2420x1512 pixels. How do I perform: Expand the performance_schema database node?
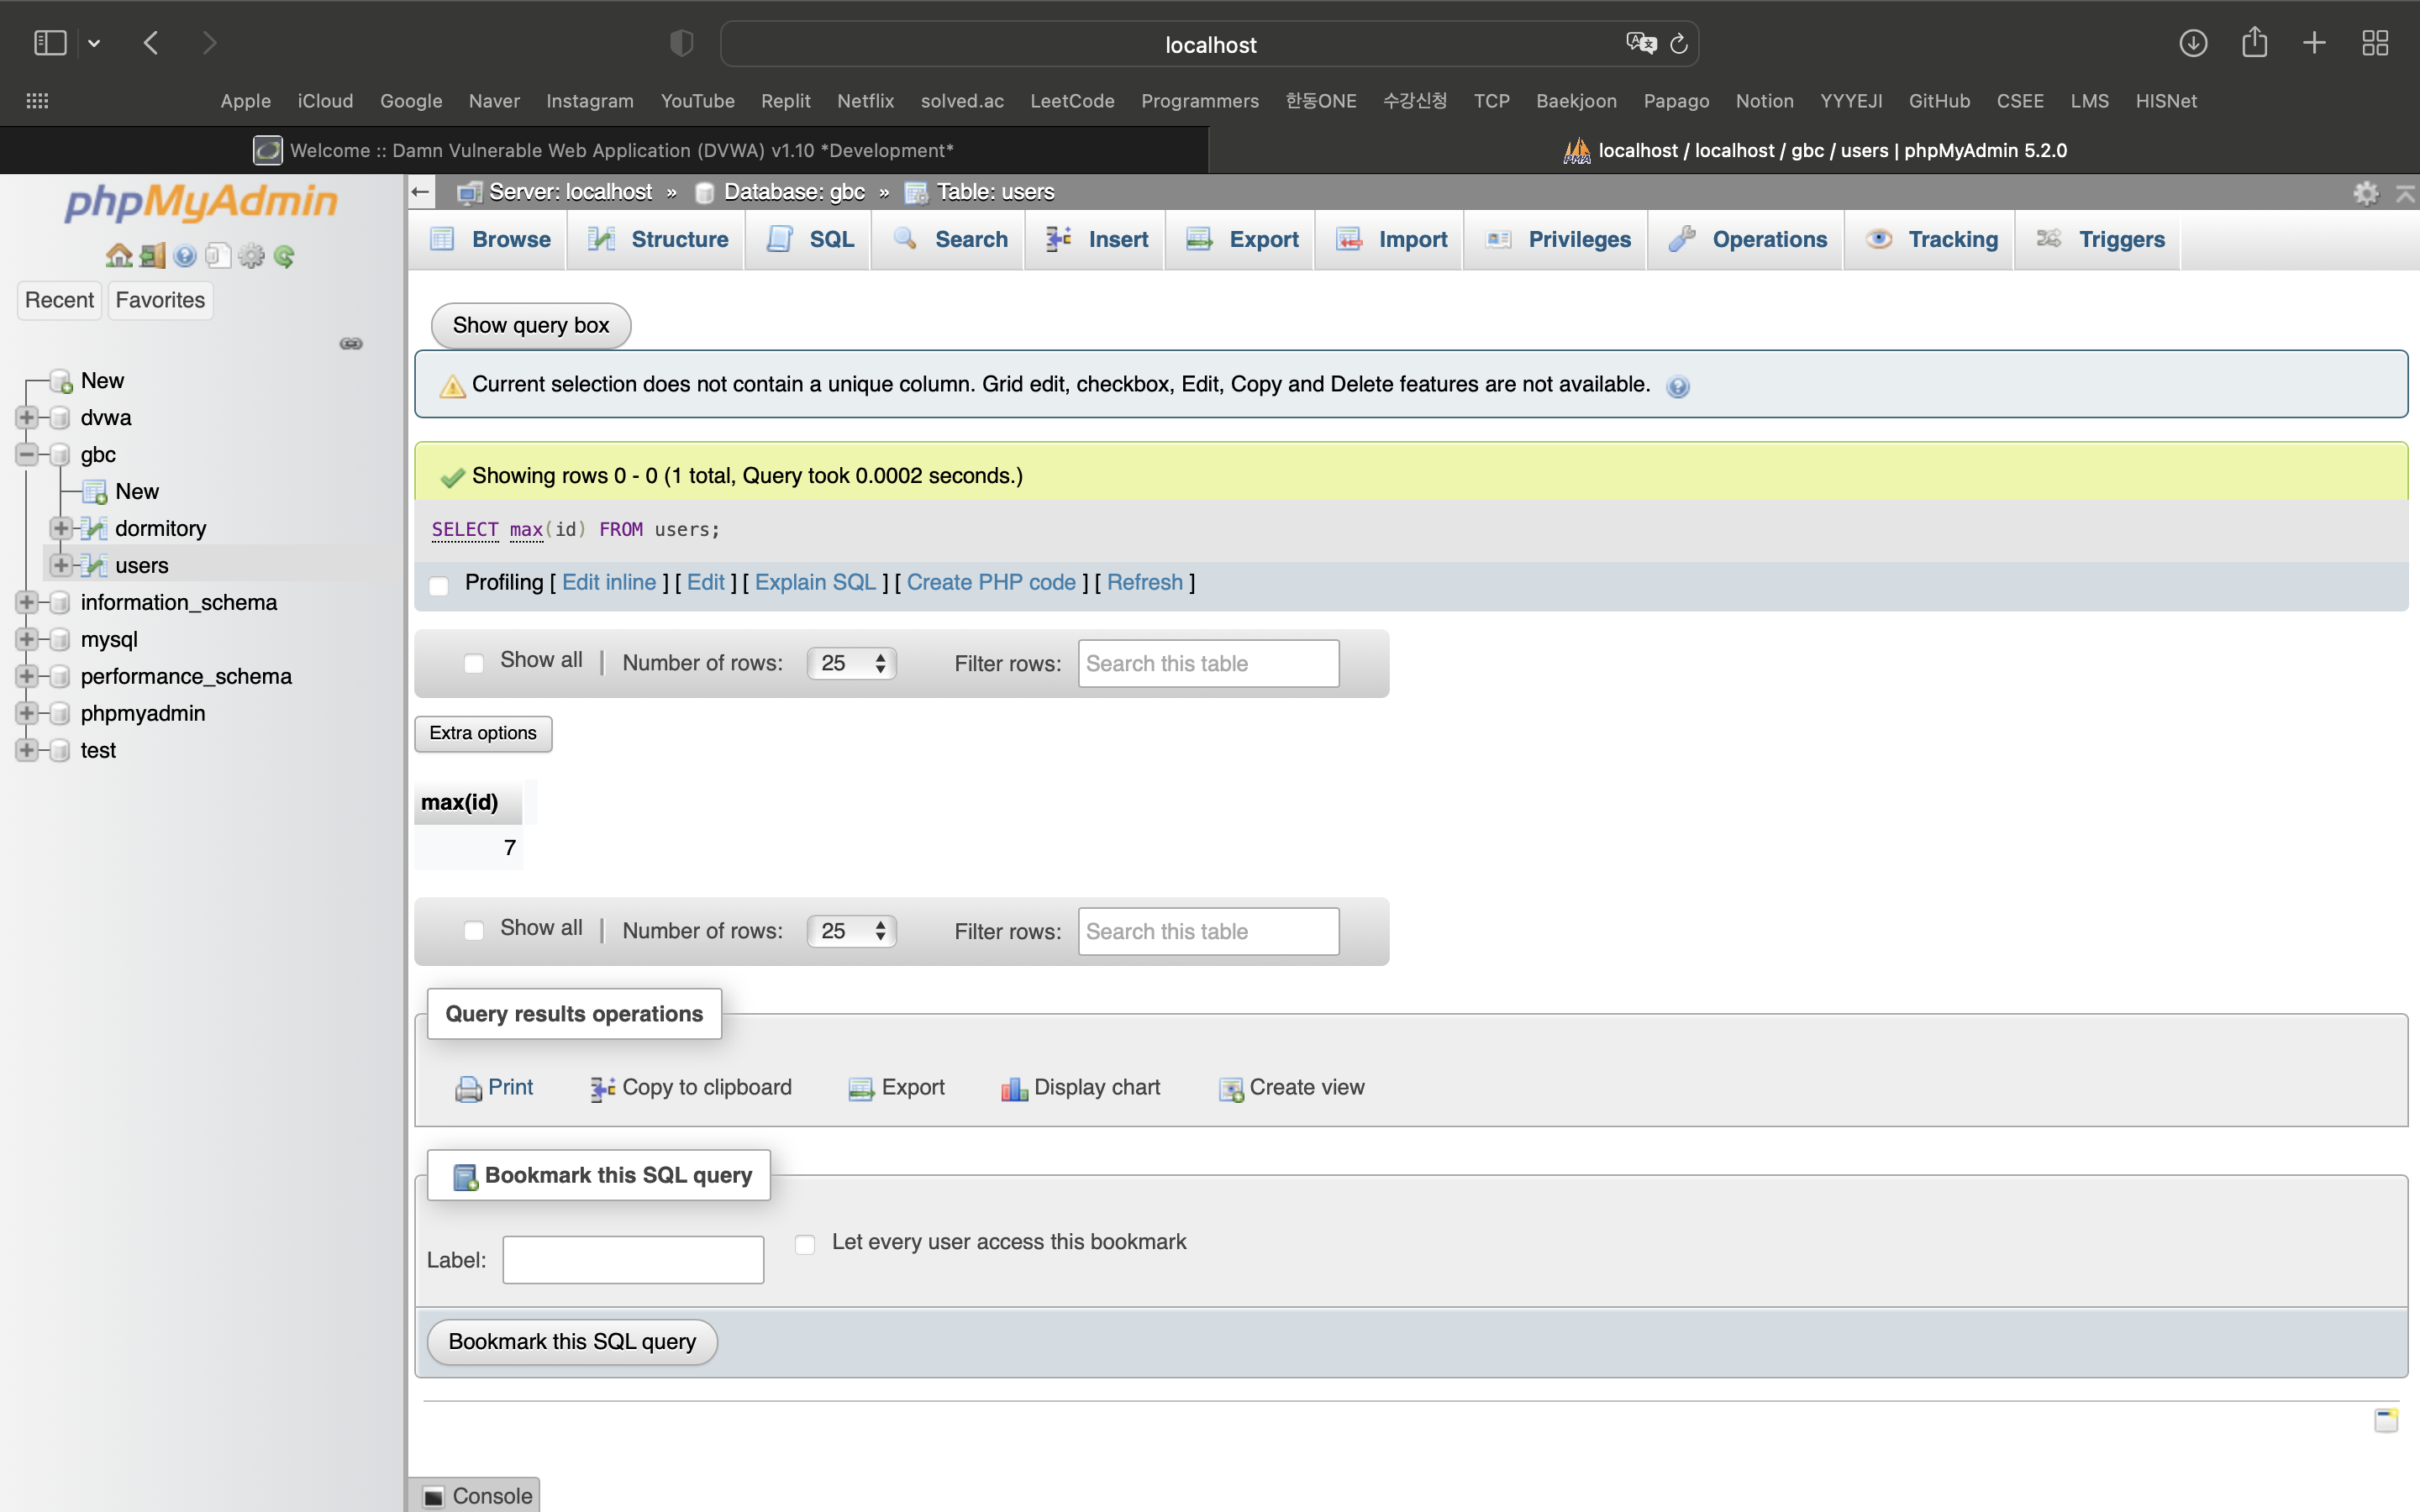pos(27,676)
